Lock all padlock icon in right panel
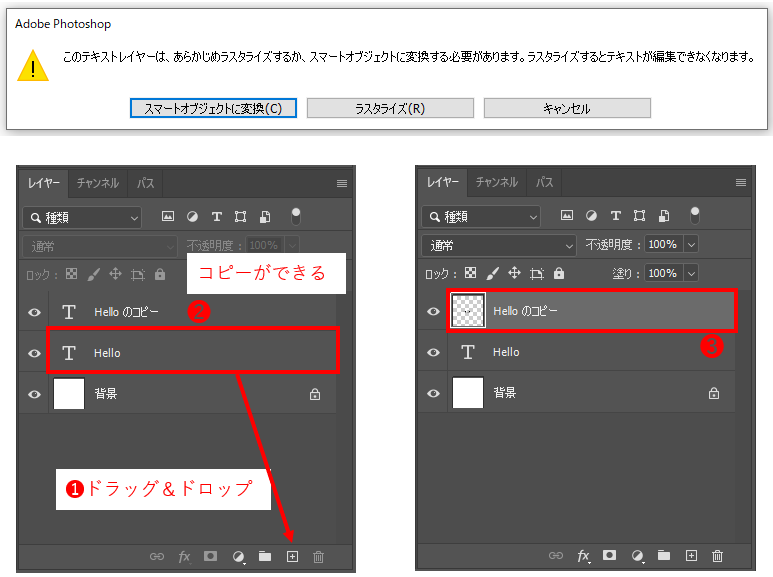773x577 pixels. [559, 273]
